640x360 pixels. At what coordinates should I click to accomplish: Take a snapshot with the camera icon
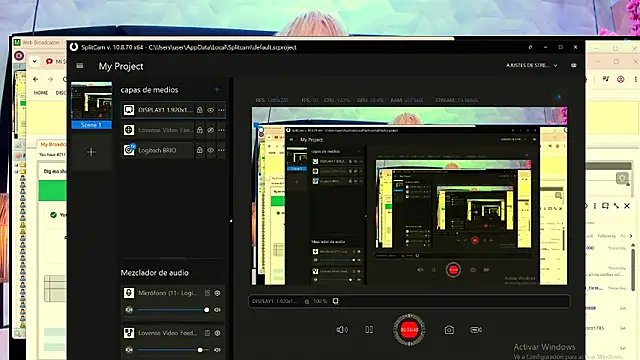click(449, 329)
